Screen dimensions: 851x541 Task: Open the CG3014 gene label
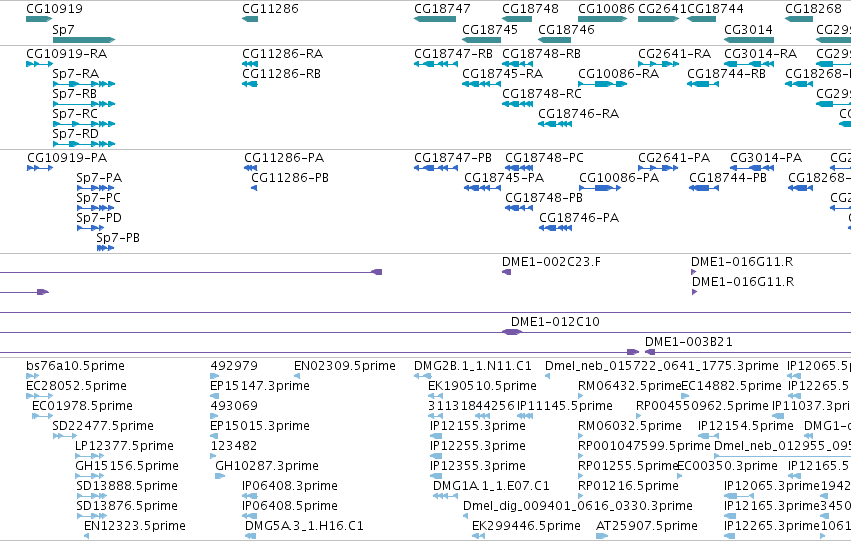tap(748, 29)
